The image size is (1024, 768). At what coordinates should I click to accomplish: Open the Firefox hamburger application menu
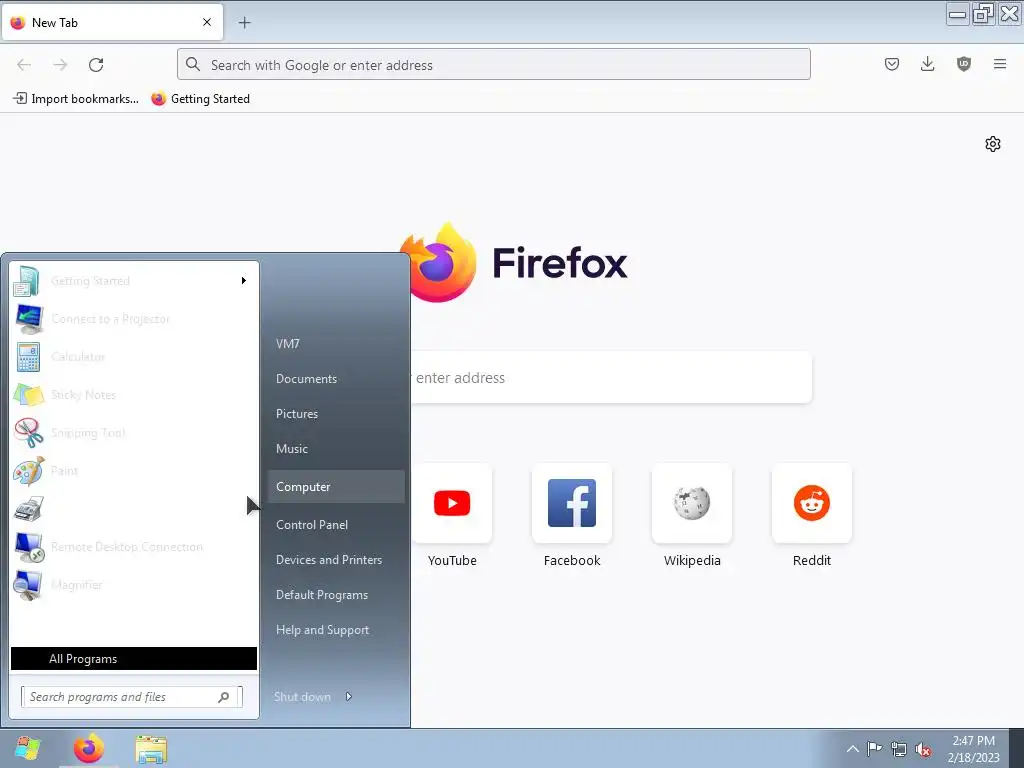tap(999, 64)
